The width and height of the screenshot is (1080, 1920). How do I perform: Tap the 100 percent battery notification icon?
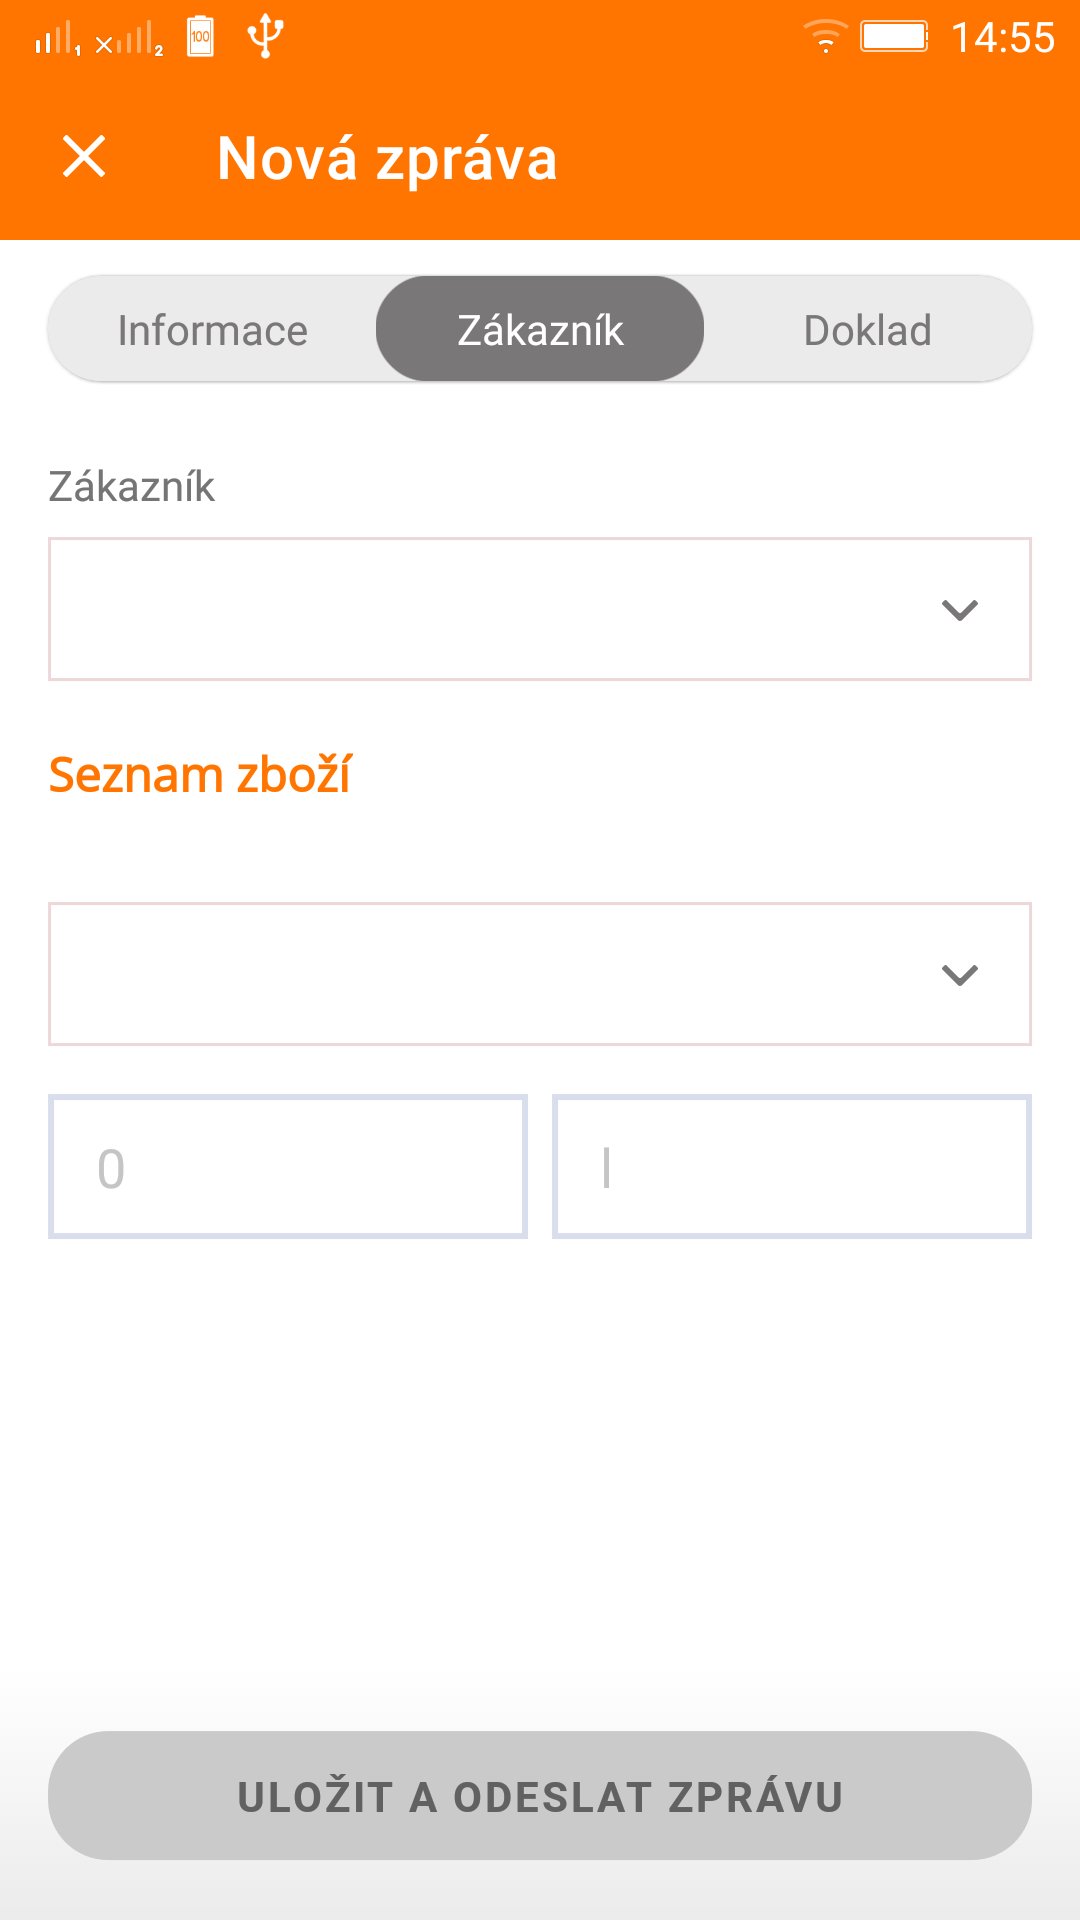point(201,37)
